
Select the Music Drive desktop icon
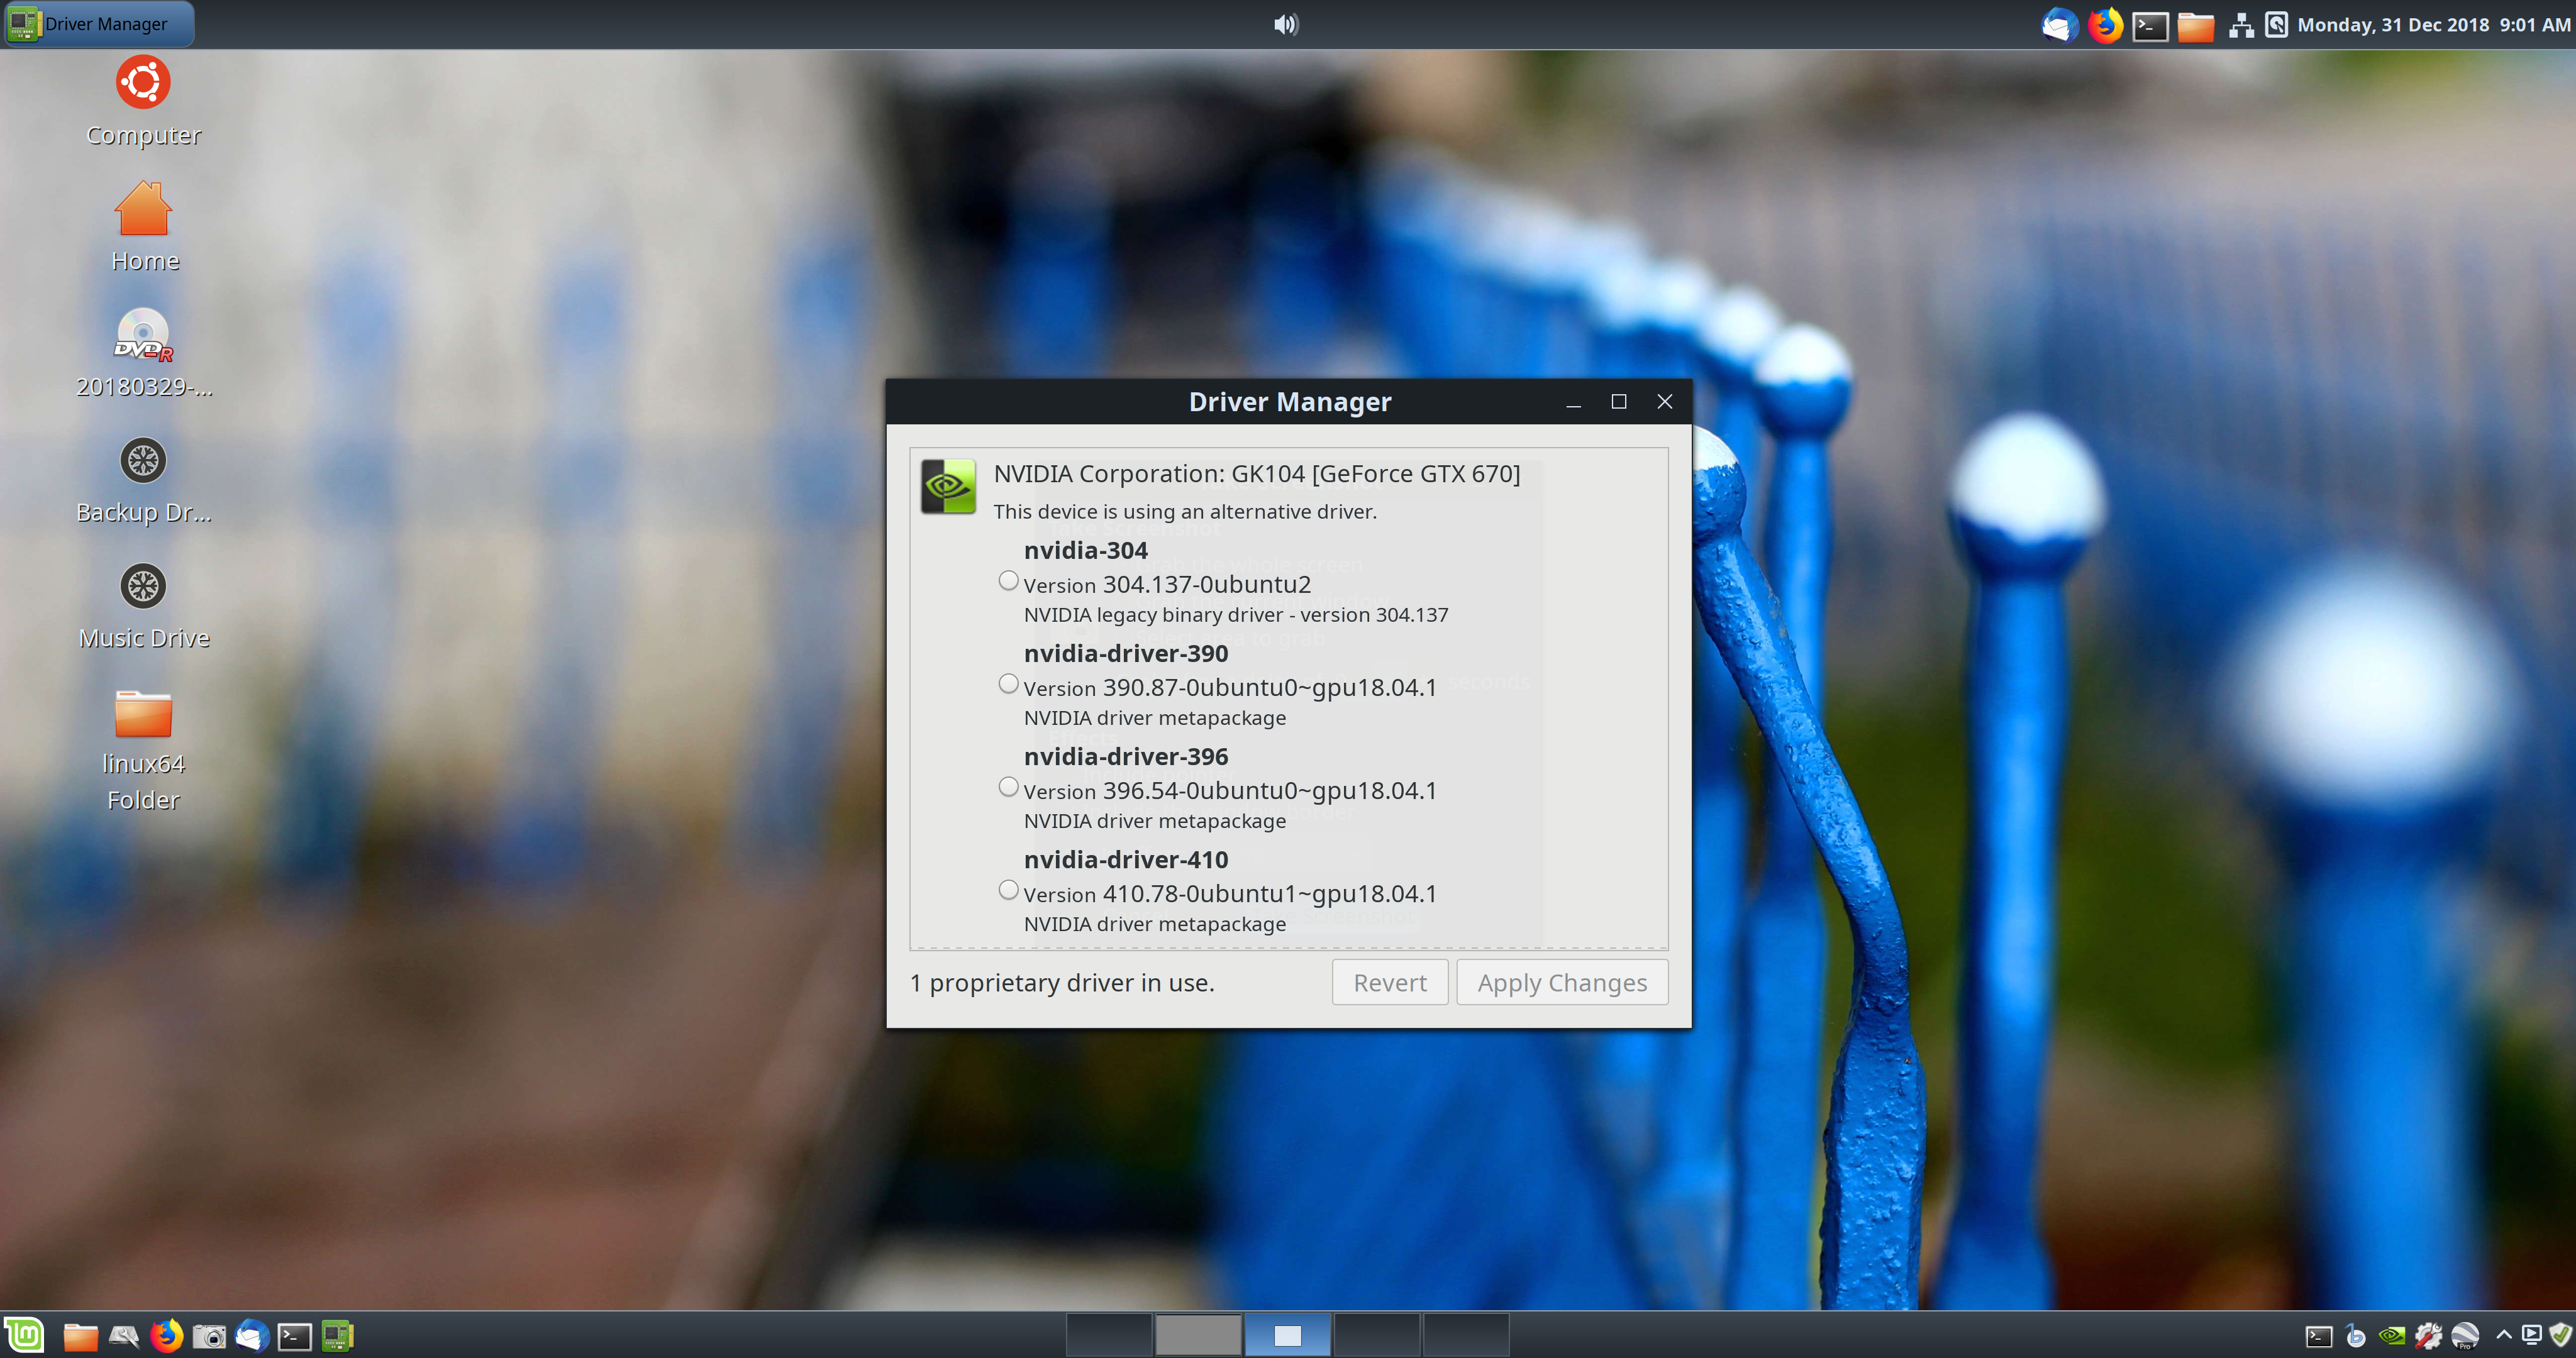[x=144, y=606]
